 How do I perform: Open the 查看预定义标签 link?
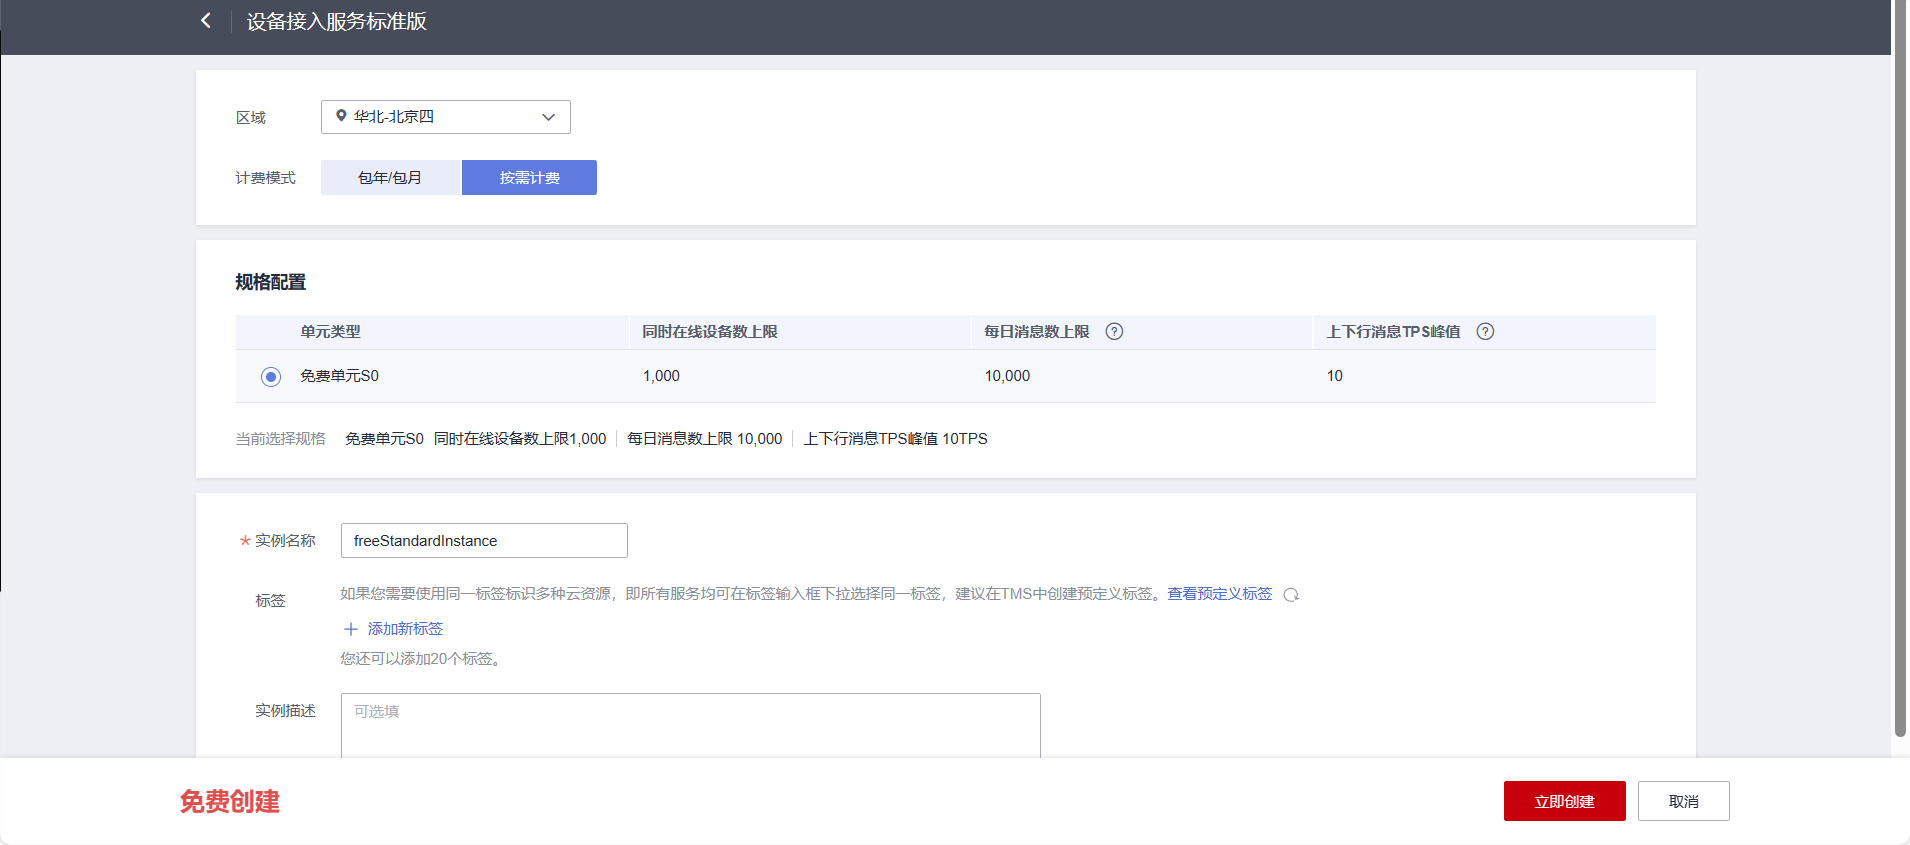(1220, 594)
